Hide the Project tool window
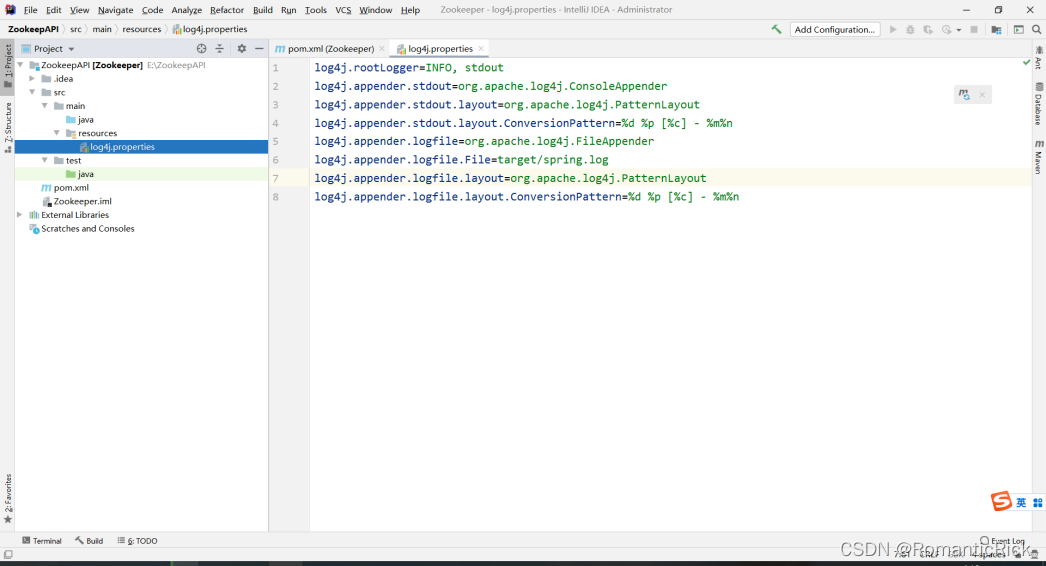This screenshot has width=1046, height=566. (x=259, y=49)
